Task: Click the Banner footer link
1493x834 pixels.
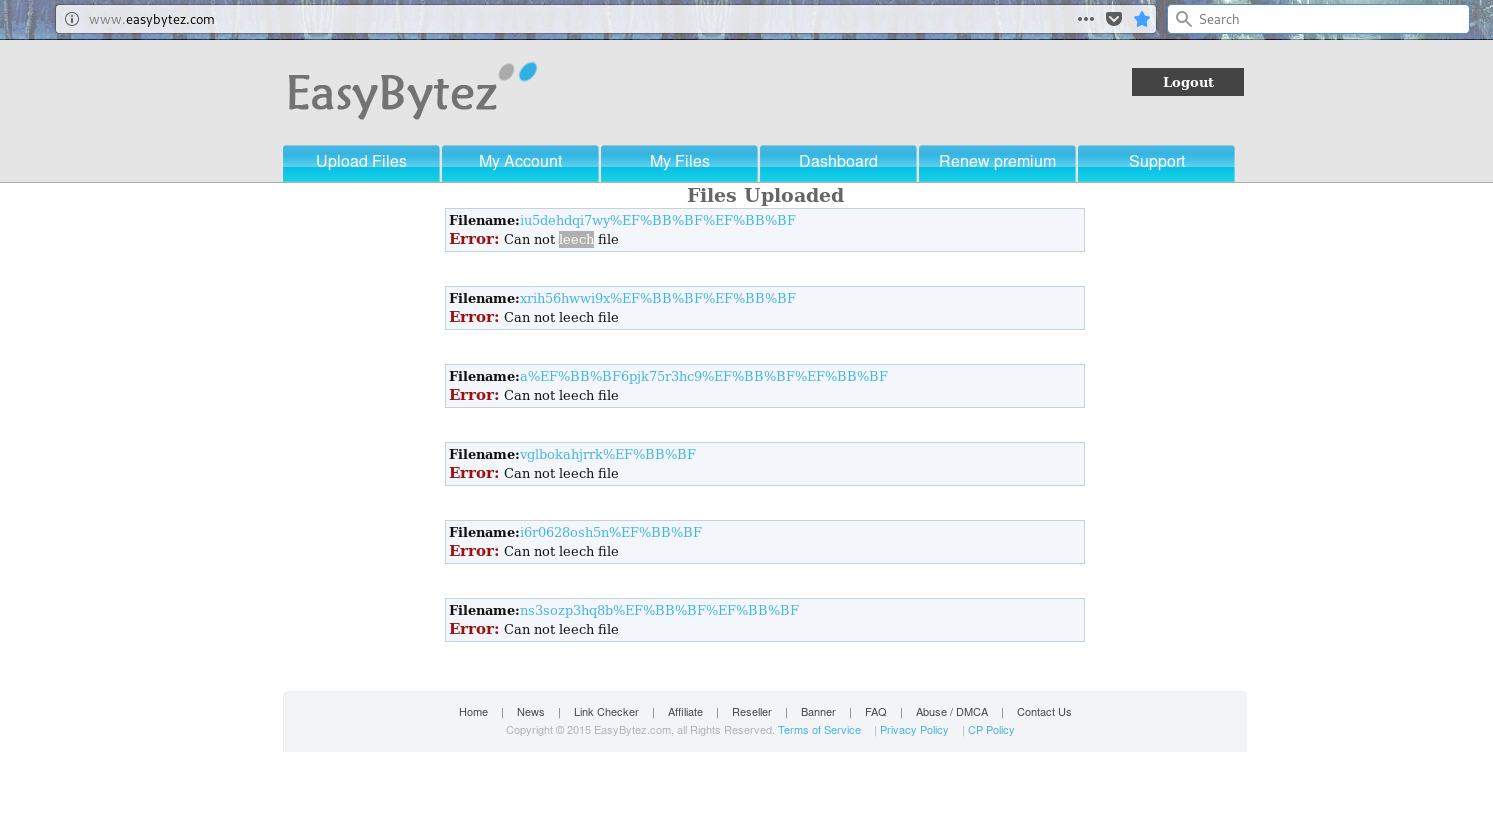Action: [x=818, y=713]
